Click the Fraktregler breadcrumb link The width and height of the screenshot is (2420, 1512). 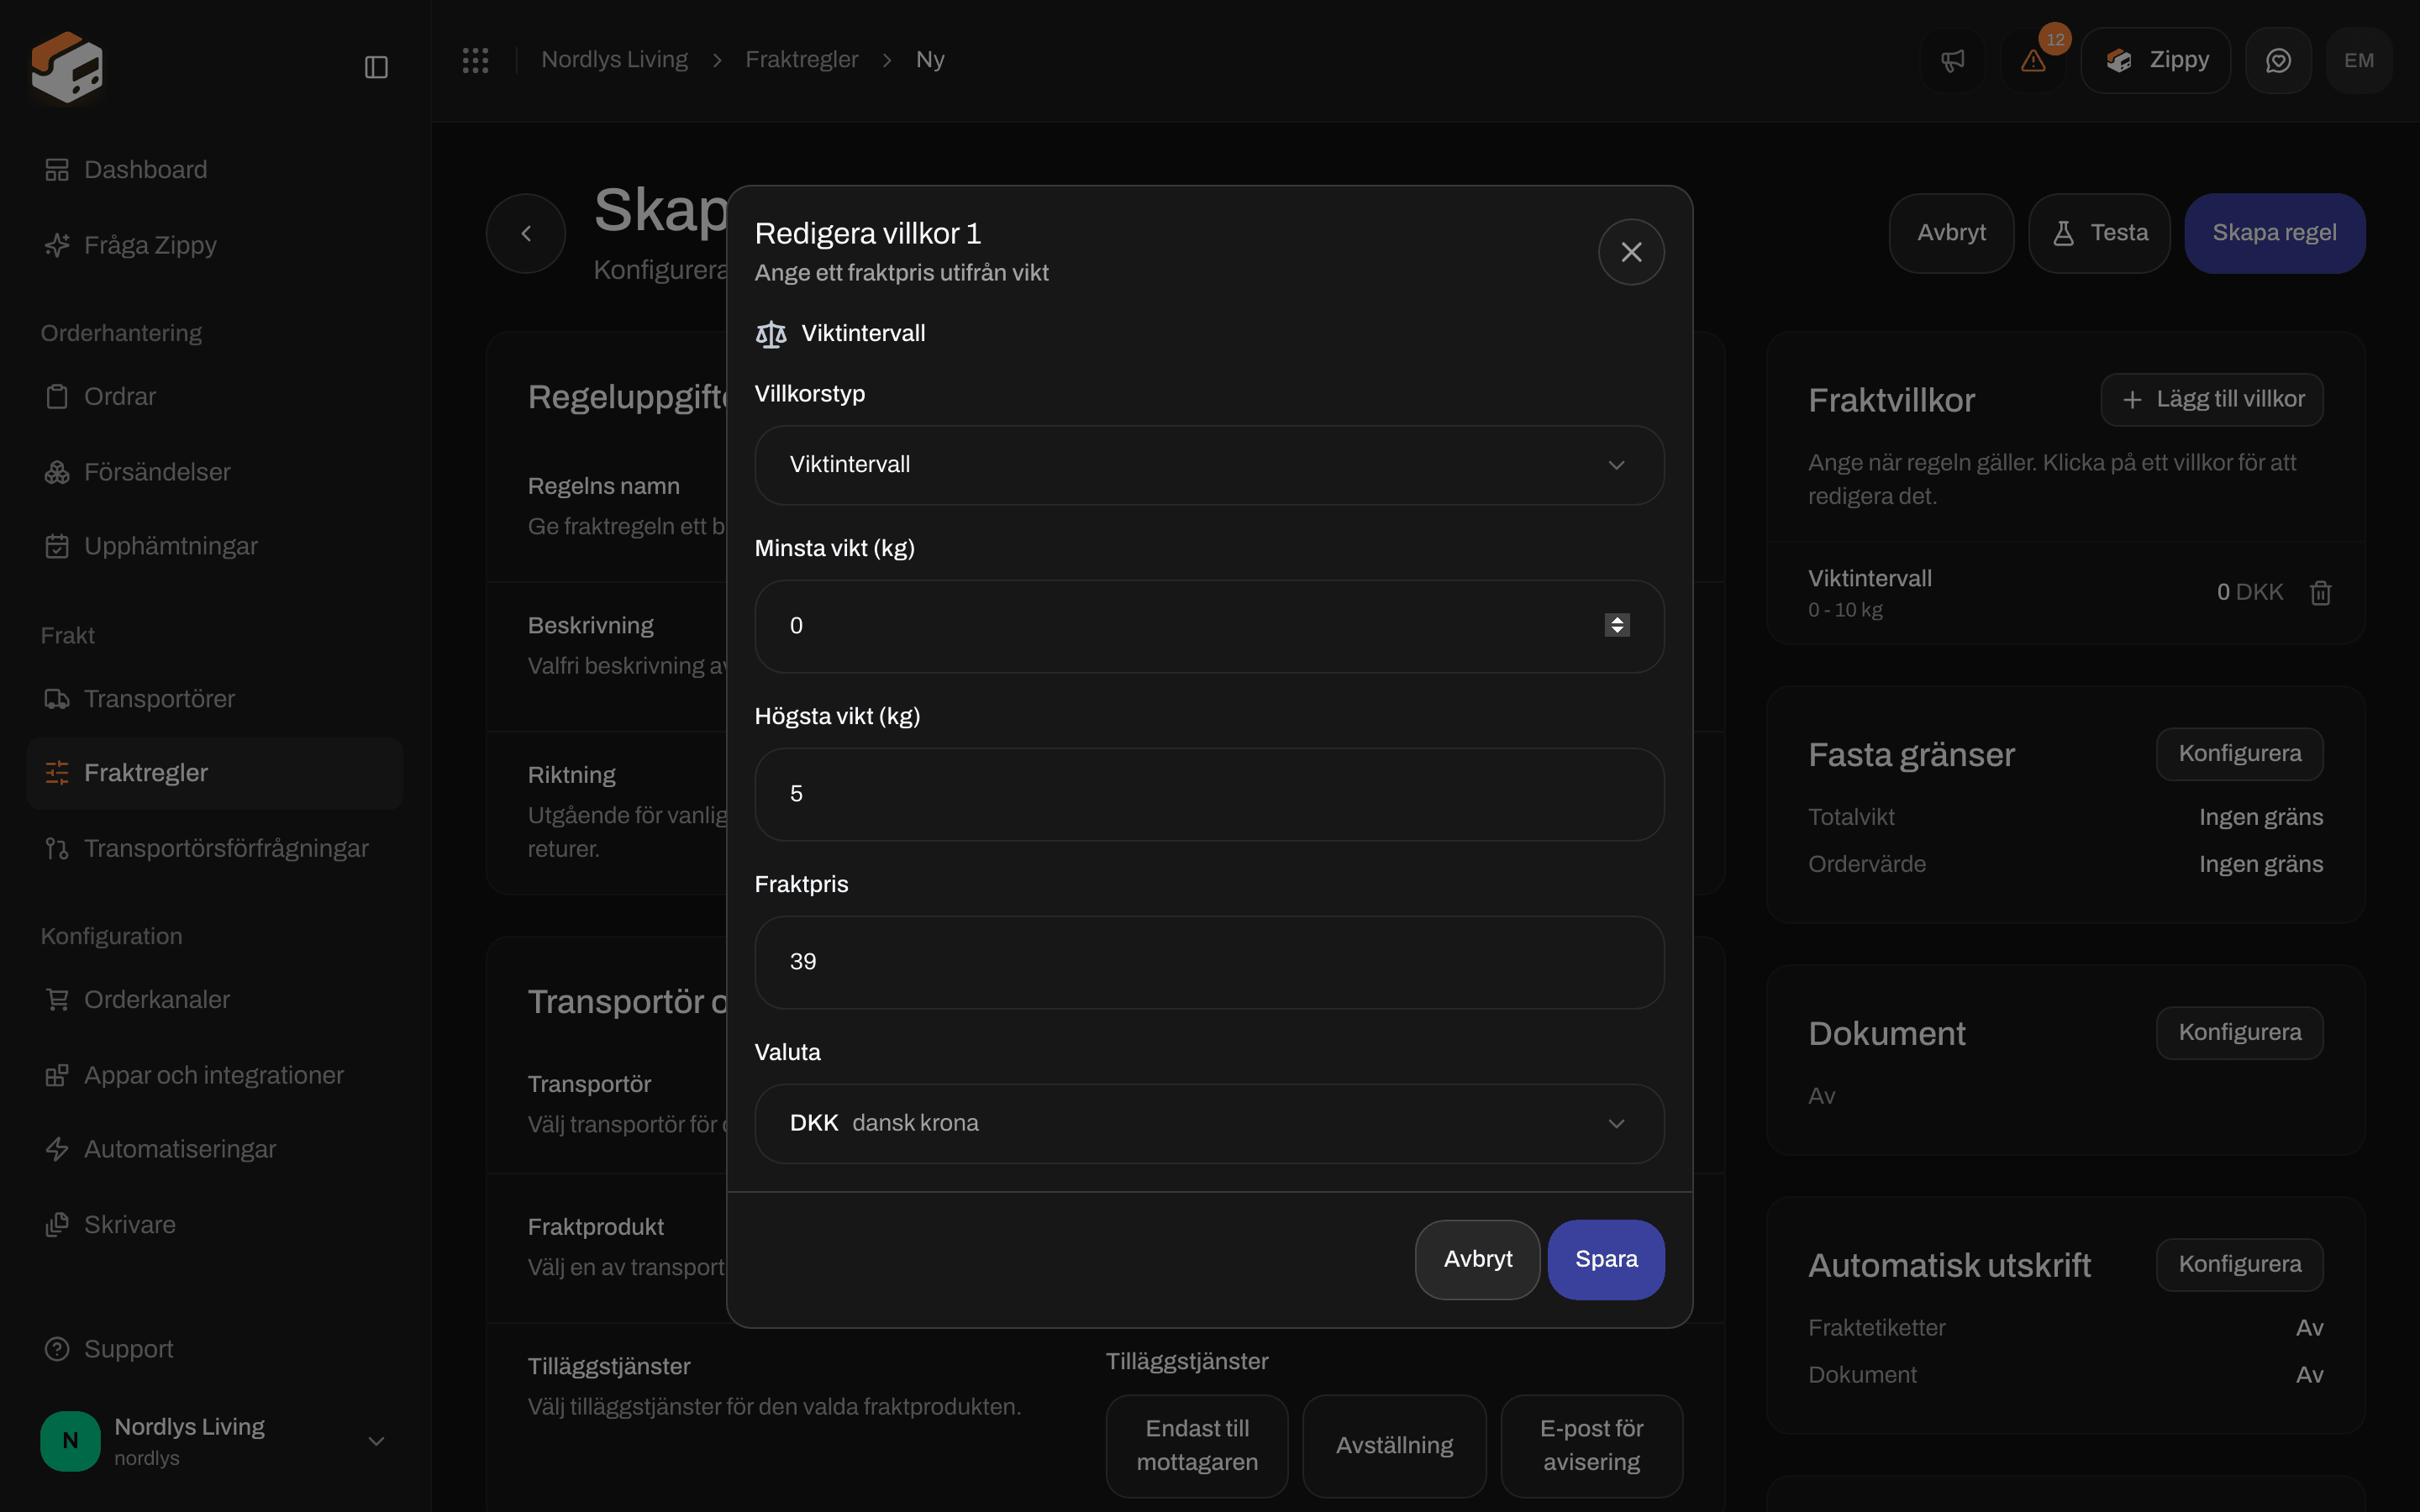click(x=801, y=60)
